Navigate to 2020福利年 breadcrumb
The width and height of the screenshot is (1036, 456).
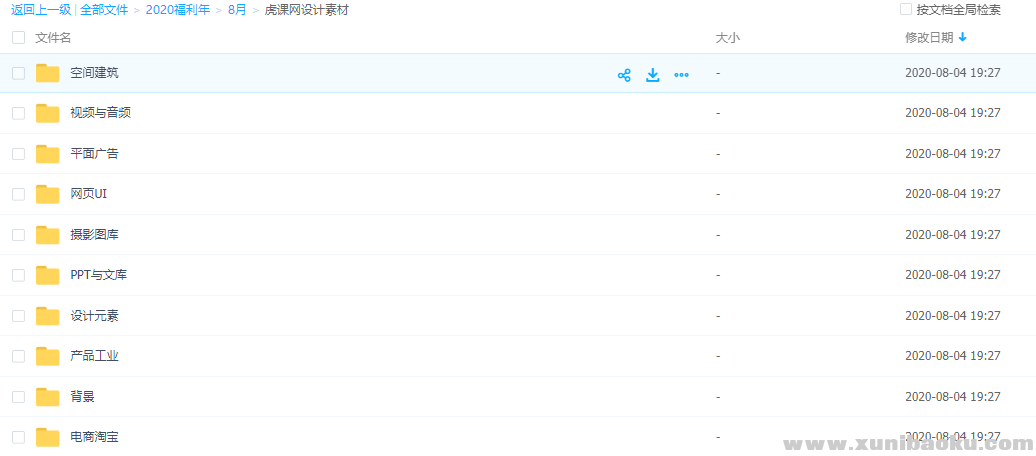pyautogui.click(x=177, y=10)
